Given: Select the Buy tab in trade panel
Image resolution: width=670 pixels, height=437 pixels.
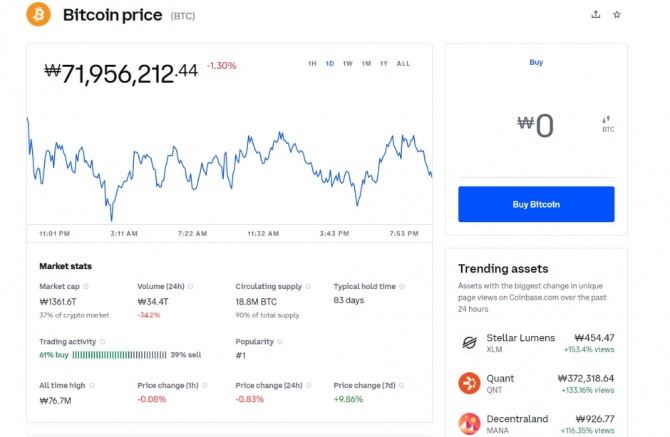Looking at the screenshot, I should pyautogui.click(x=536, y=62).
